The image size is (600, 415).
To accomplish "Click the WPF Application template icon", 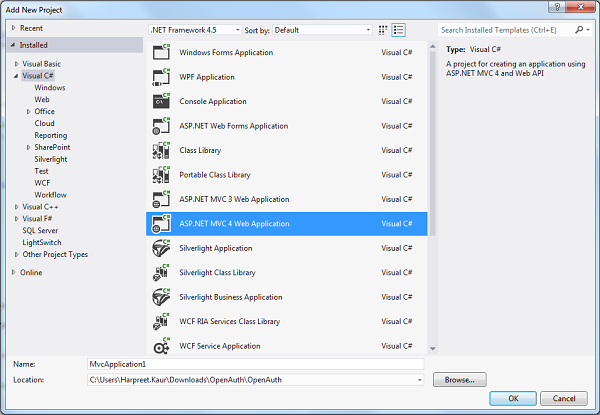I will pyautogui.click(x=161, y=77).
